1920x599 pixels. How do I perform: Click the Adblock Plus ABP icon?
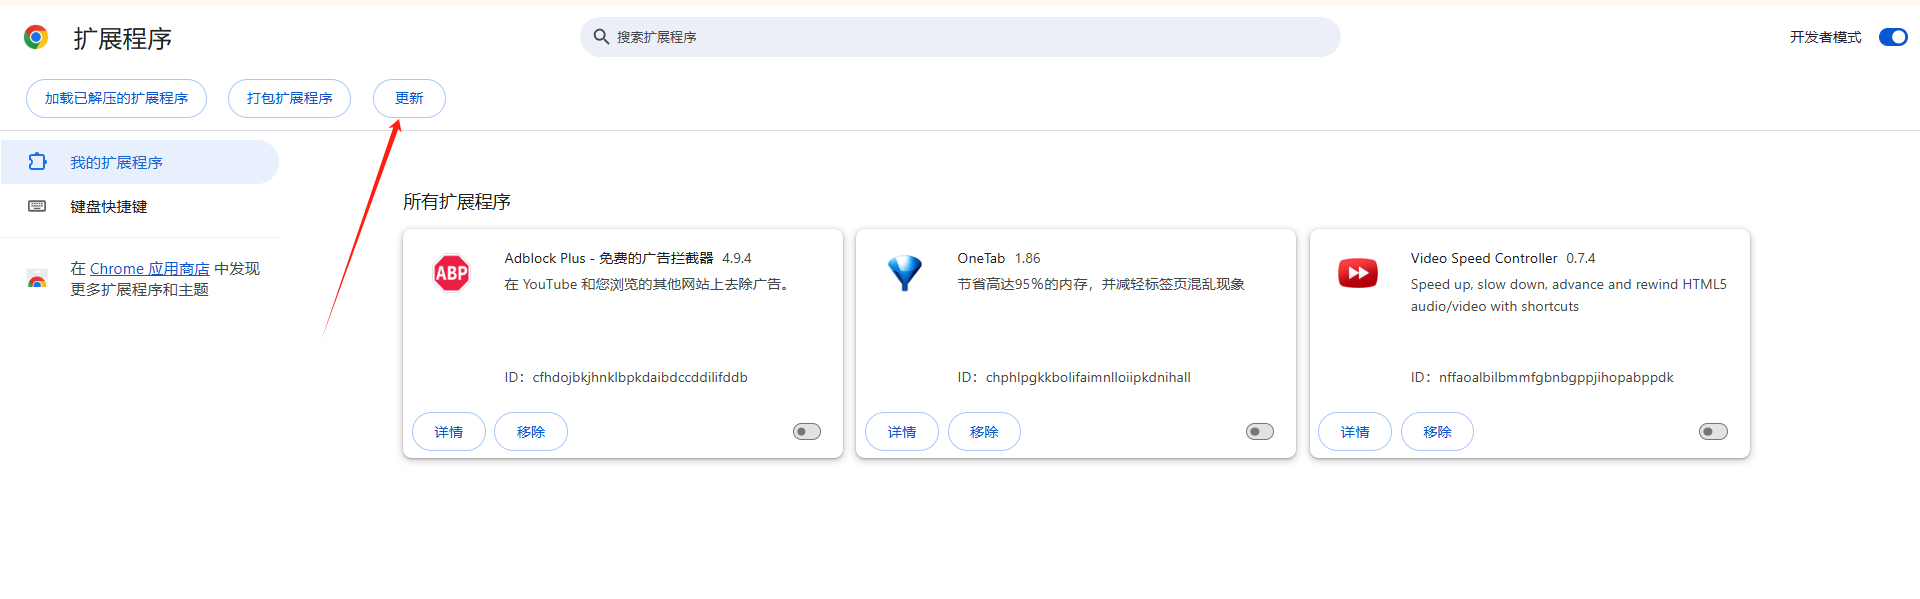[x=452, y=273]
